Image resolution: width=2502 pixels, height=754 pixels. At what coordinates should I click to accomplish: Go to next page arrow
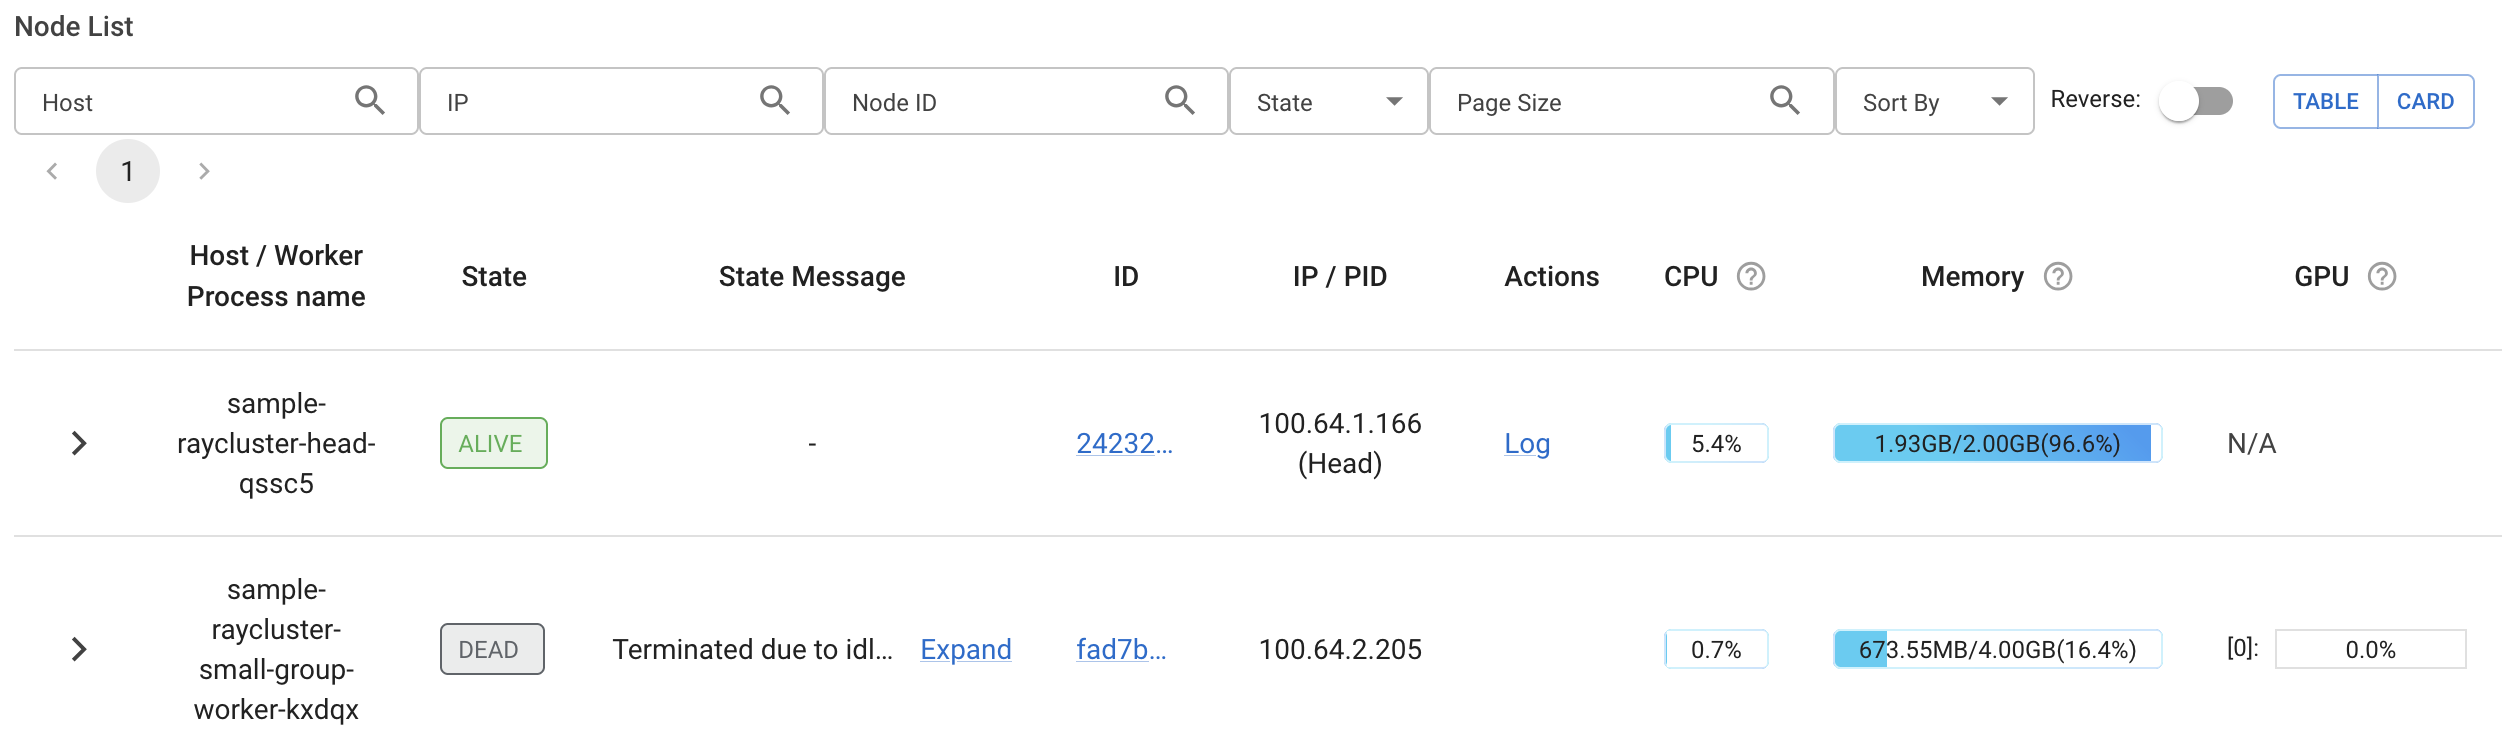tap(204, 172)
